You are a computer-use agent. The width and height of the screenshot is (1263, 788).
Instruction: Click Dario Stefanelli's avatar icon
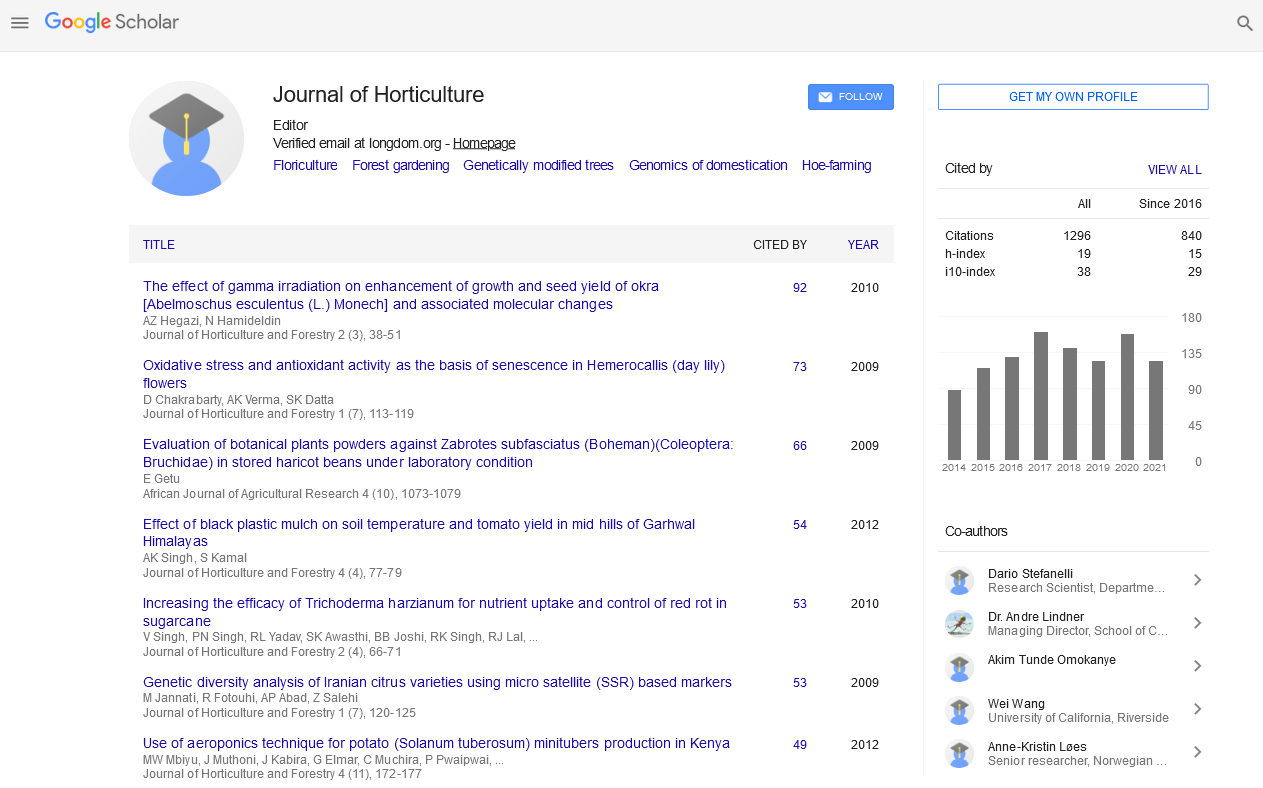[x=960, y=581]
